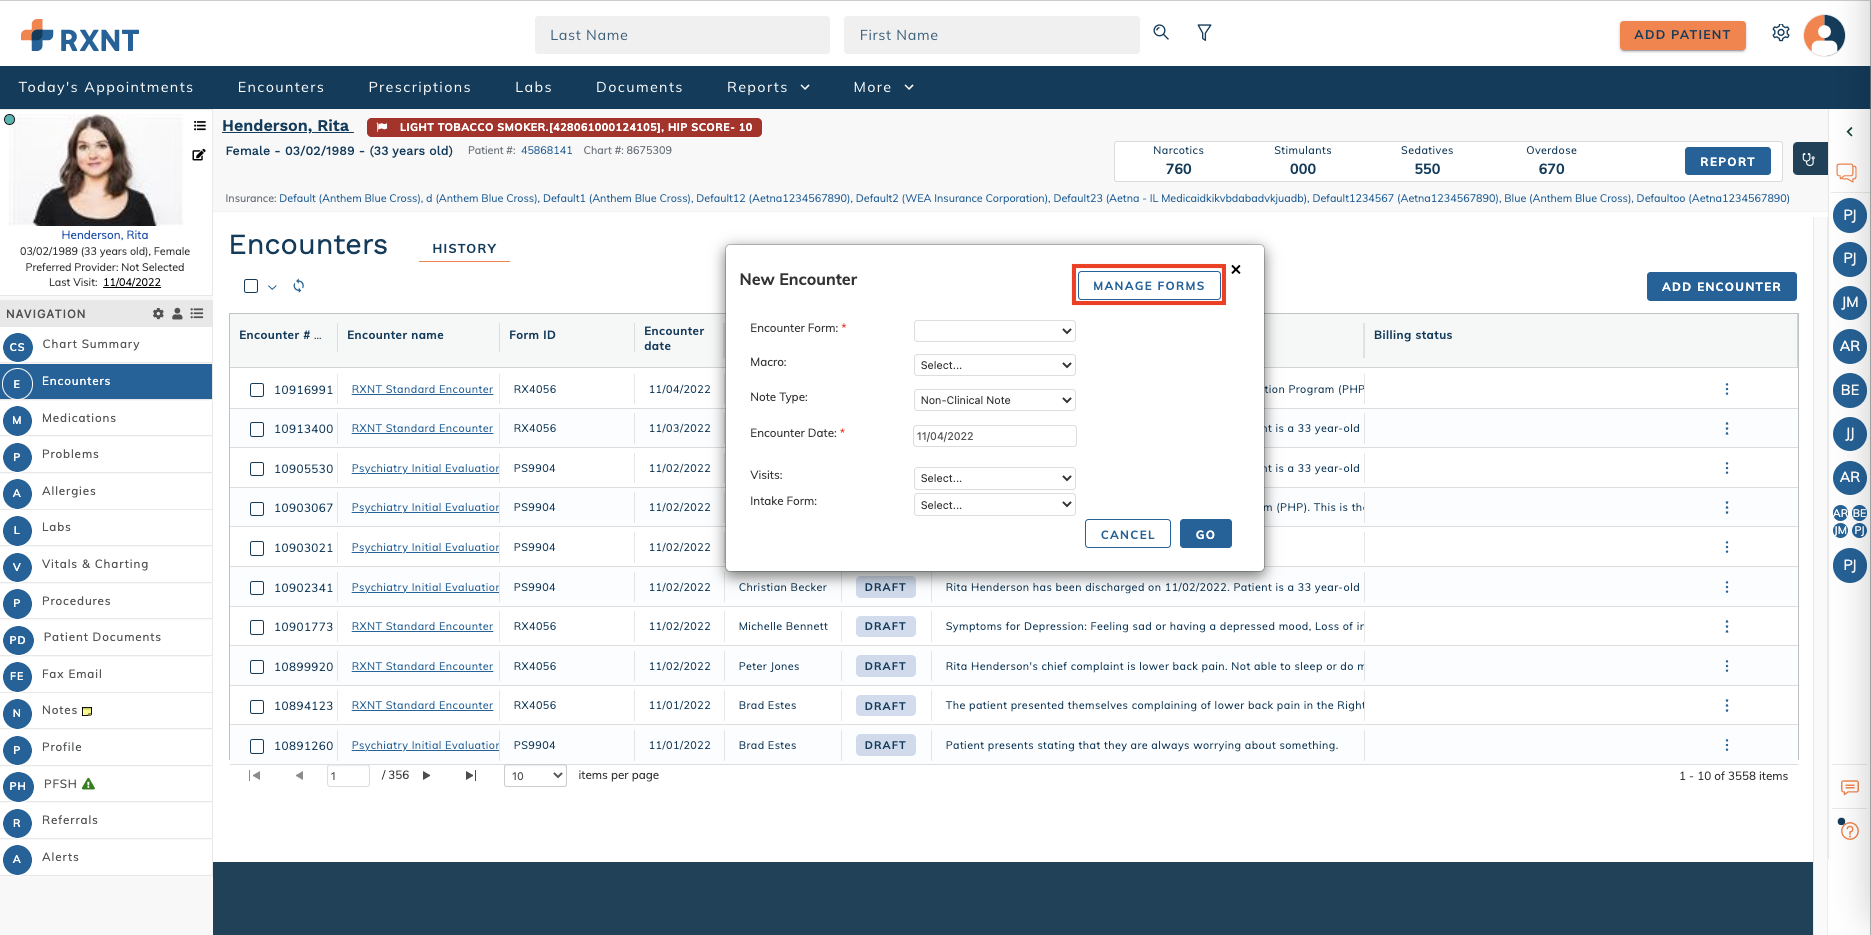Click ADD ENCOUNTER
This screenshot has height=935, width=1871.
pyautogui.click(x=1721, y=286)
